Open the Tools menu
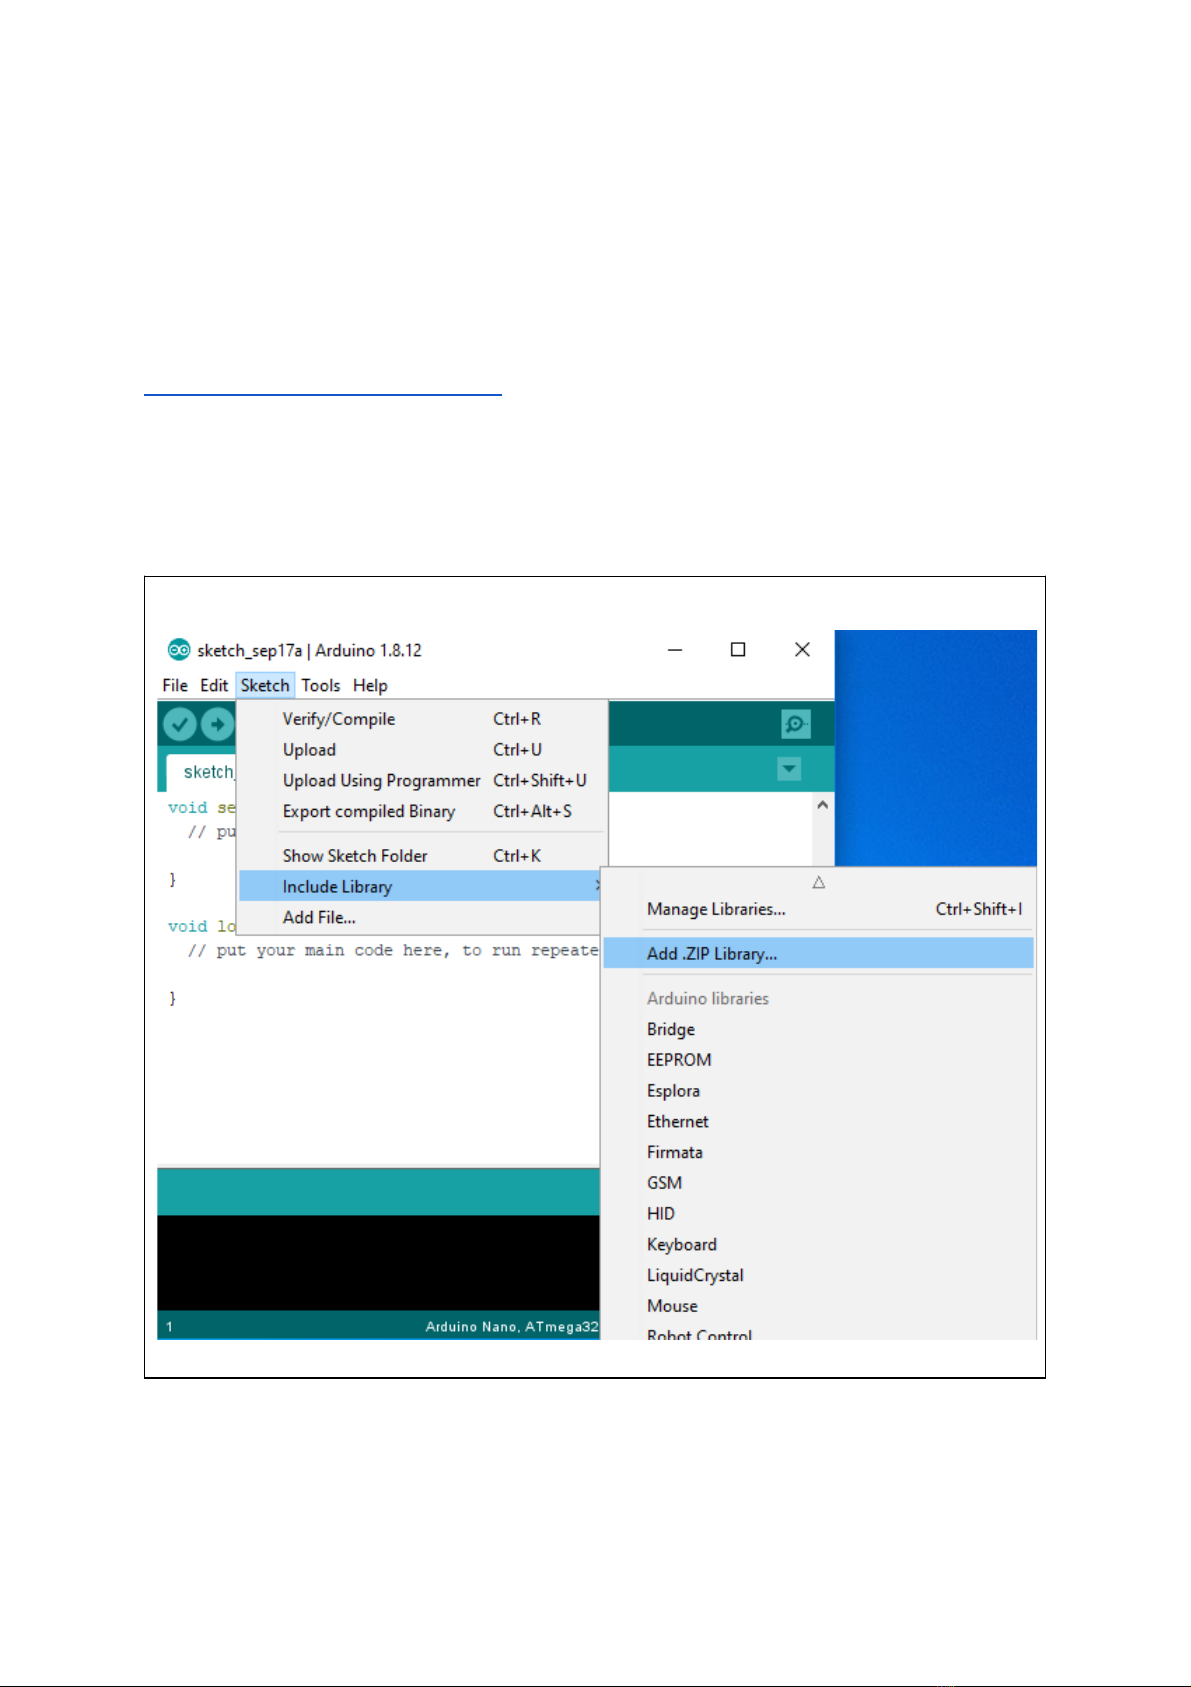This screenshot has height=1687, width=1191. (321, 685)
